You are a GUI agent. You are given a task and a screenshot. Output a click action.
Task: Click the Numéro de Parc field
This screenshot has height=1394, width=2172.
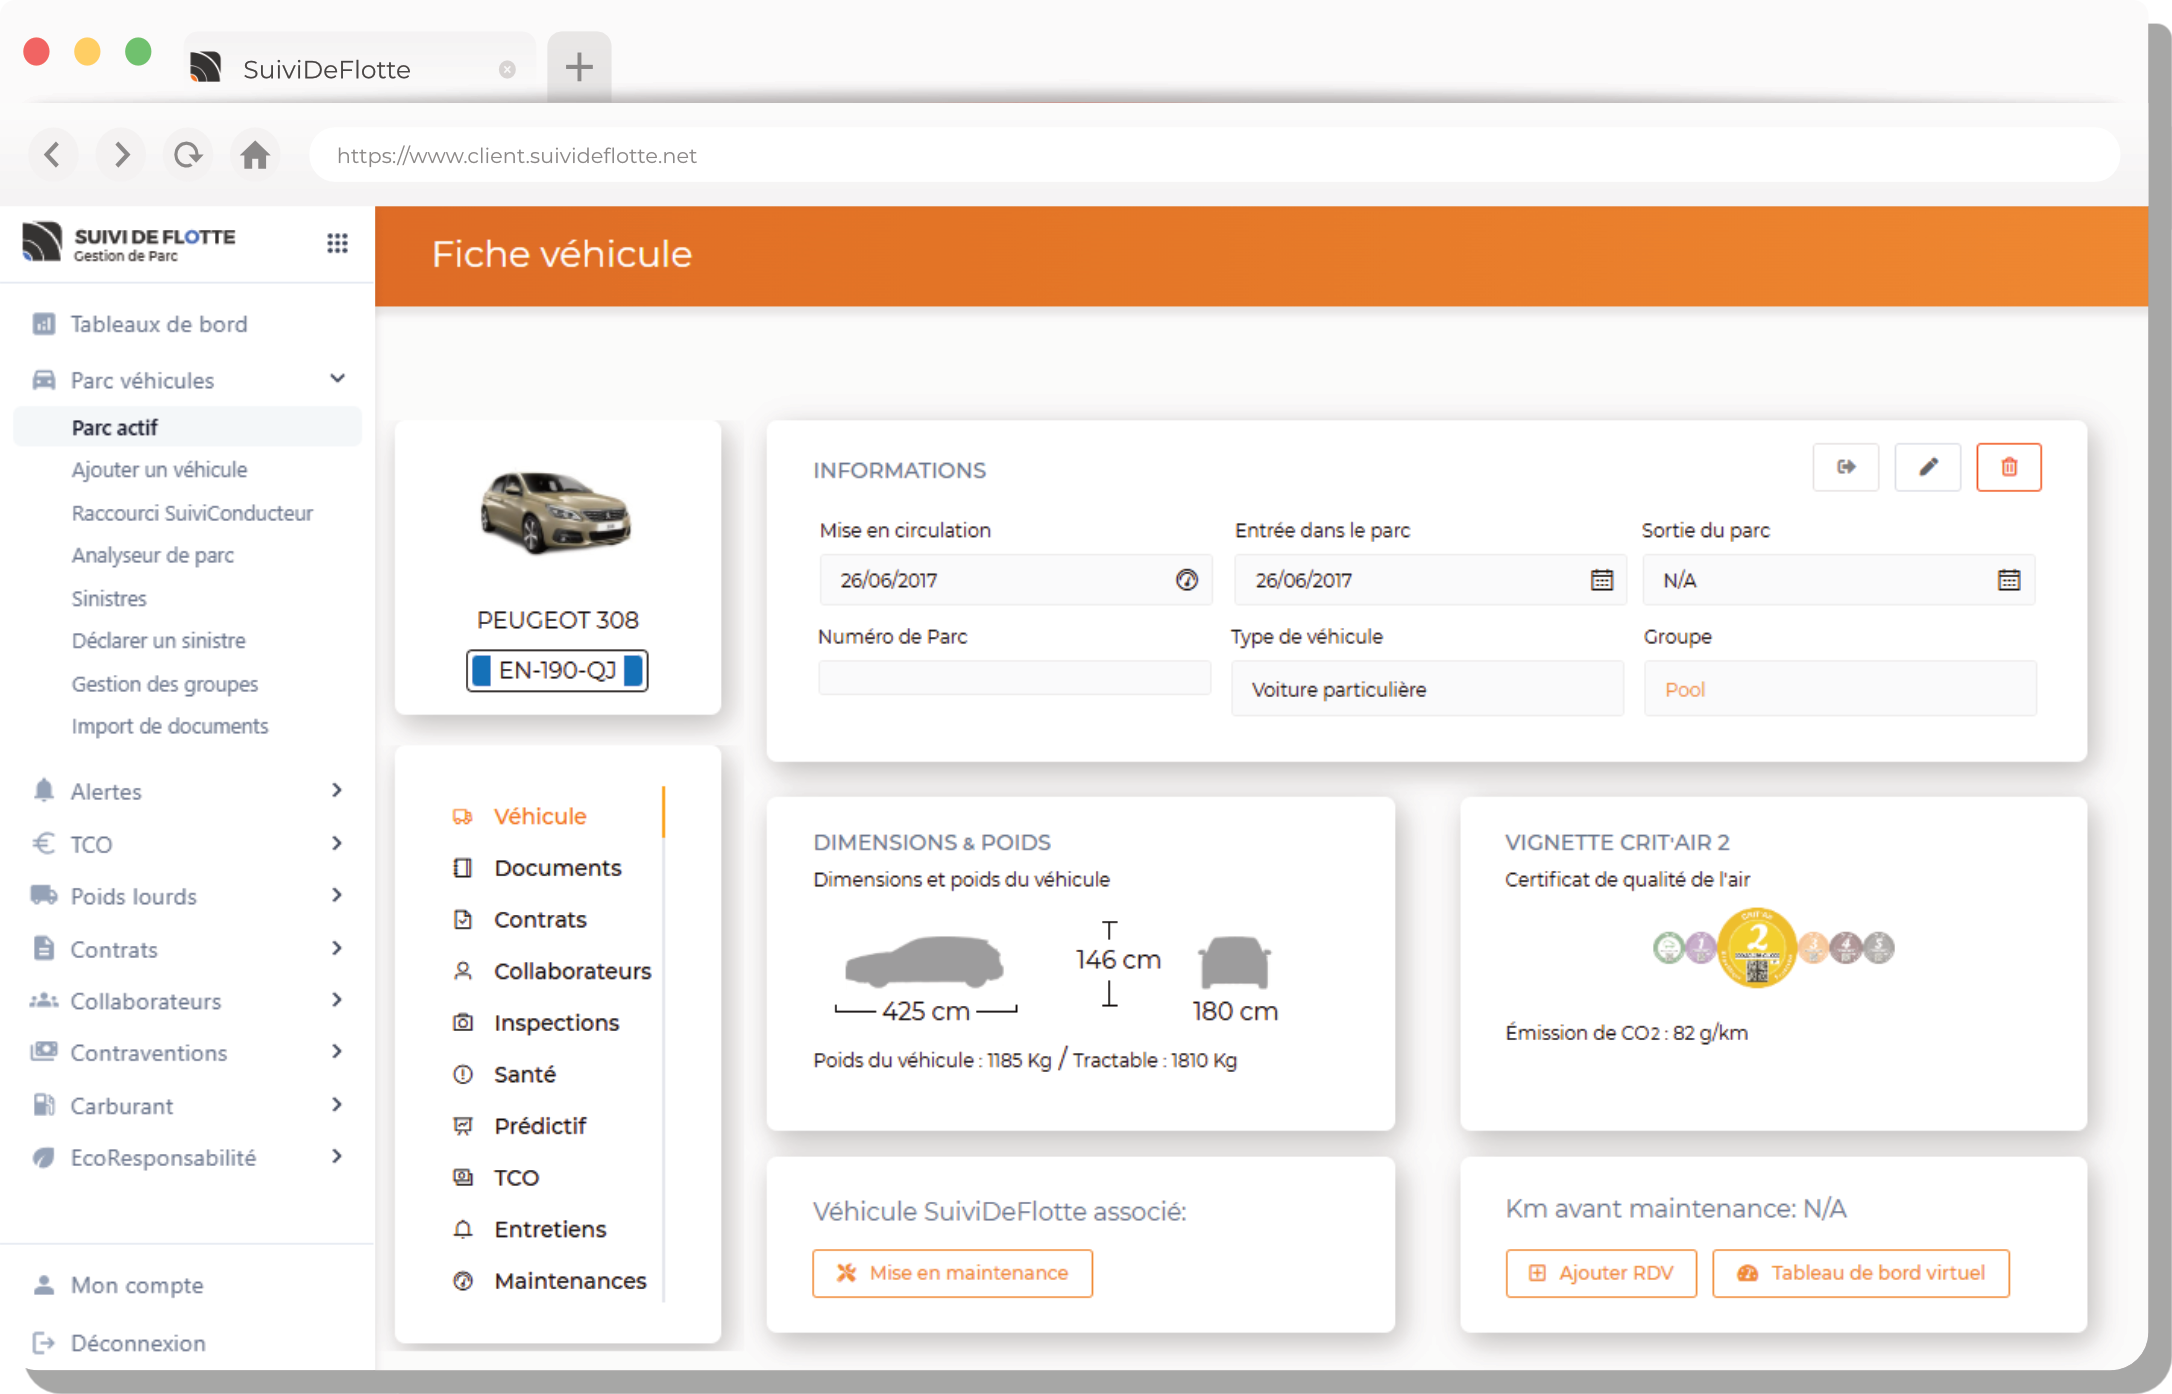[1014, 679]
